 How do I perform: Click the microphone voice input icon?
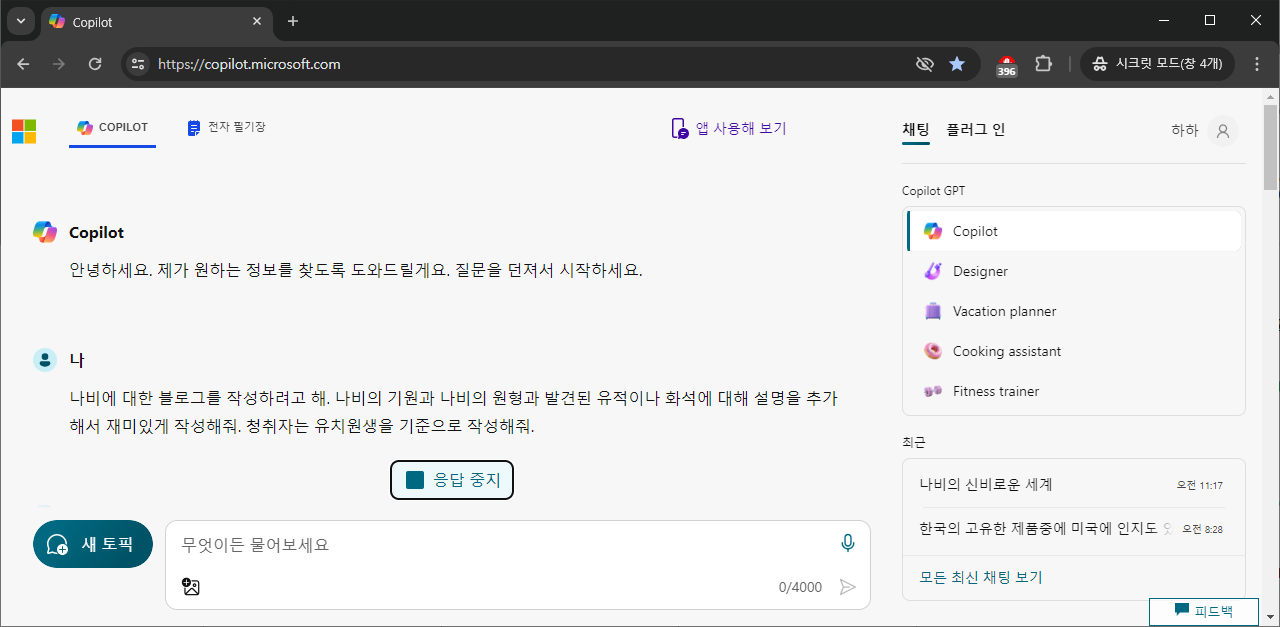[848, 543]
